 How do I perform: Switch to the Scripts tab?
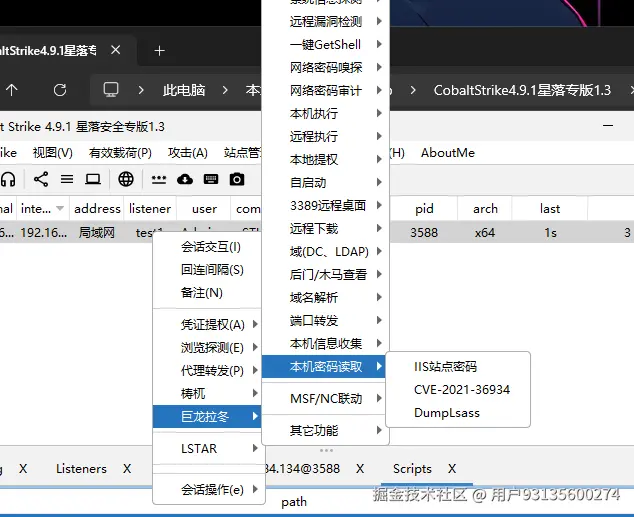tap(412, 468)
